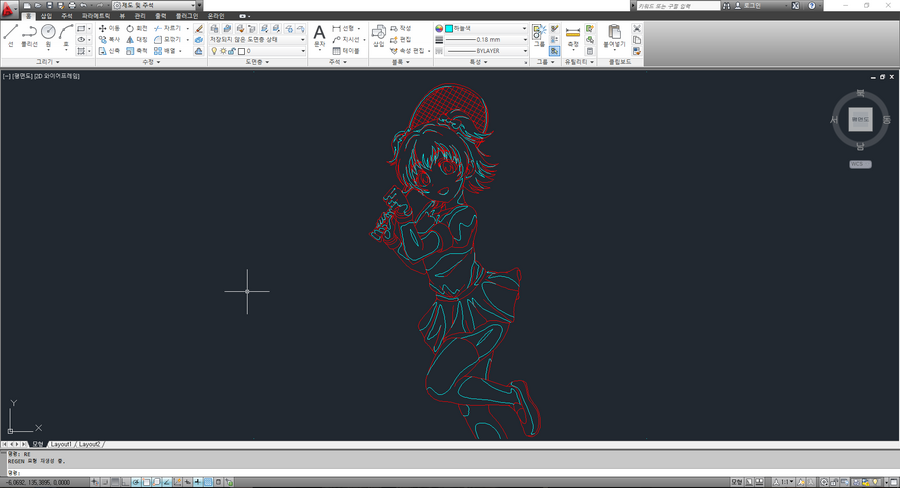Click the Save icon in quick access toolbar
This screenshot has width=900, height=488.
(x=49, y=5)
